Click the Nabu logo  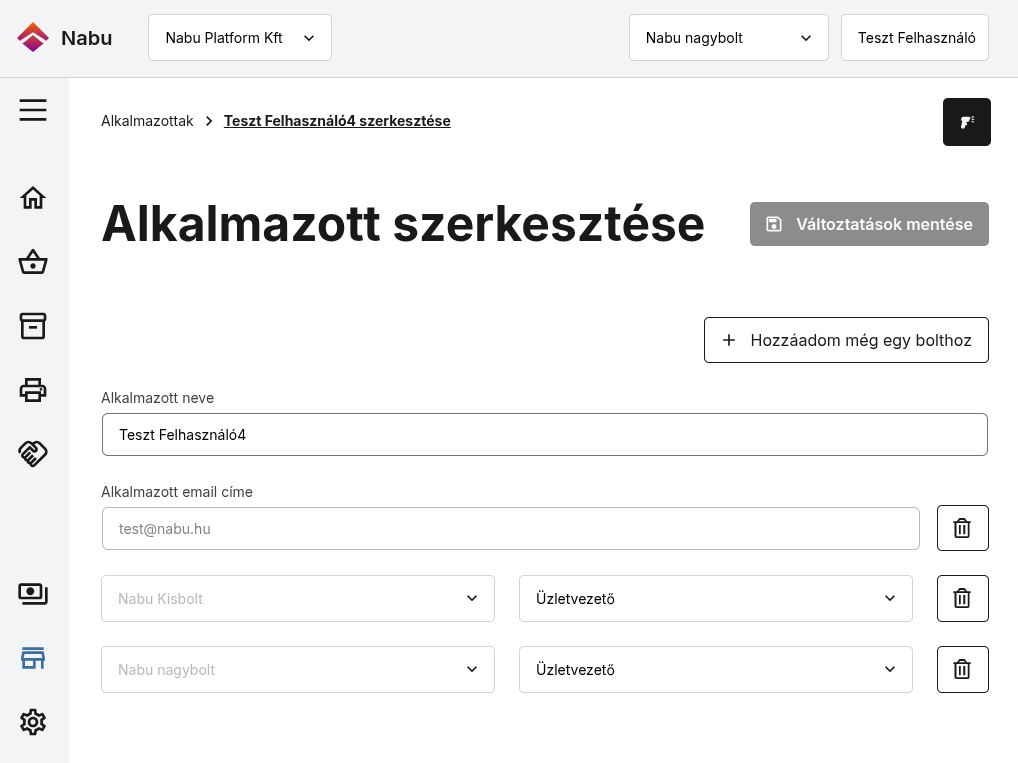click(x=64, y=38)
